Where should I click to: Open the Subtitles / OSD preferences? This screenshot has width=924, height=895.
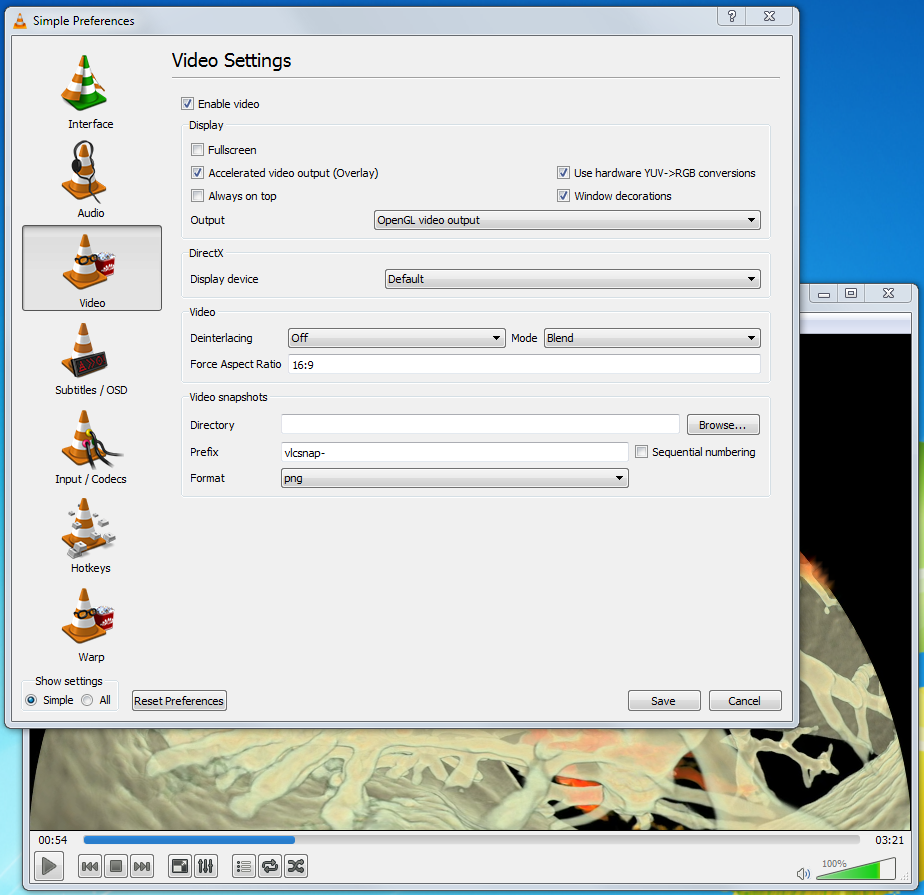point(91,359)
